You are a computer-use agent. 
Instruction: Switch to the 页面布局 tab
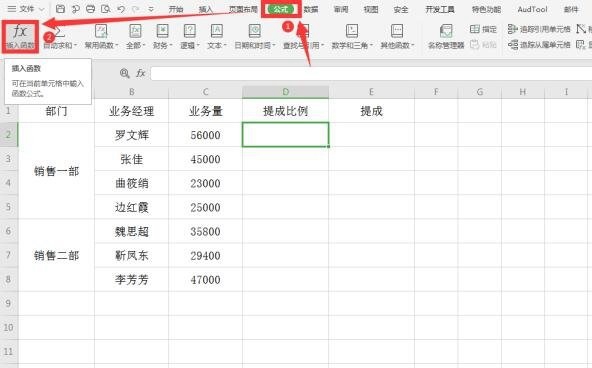(x=244, y=9)
